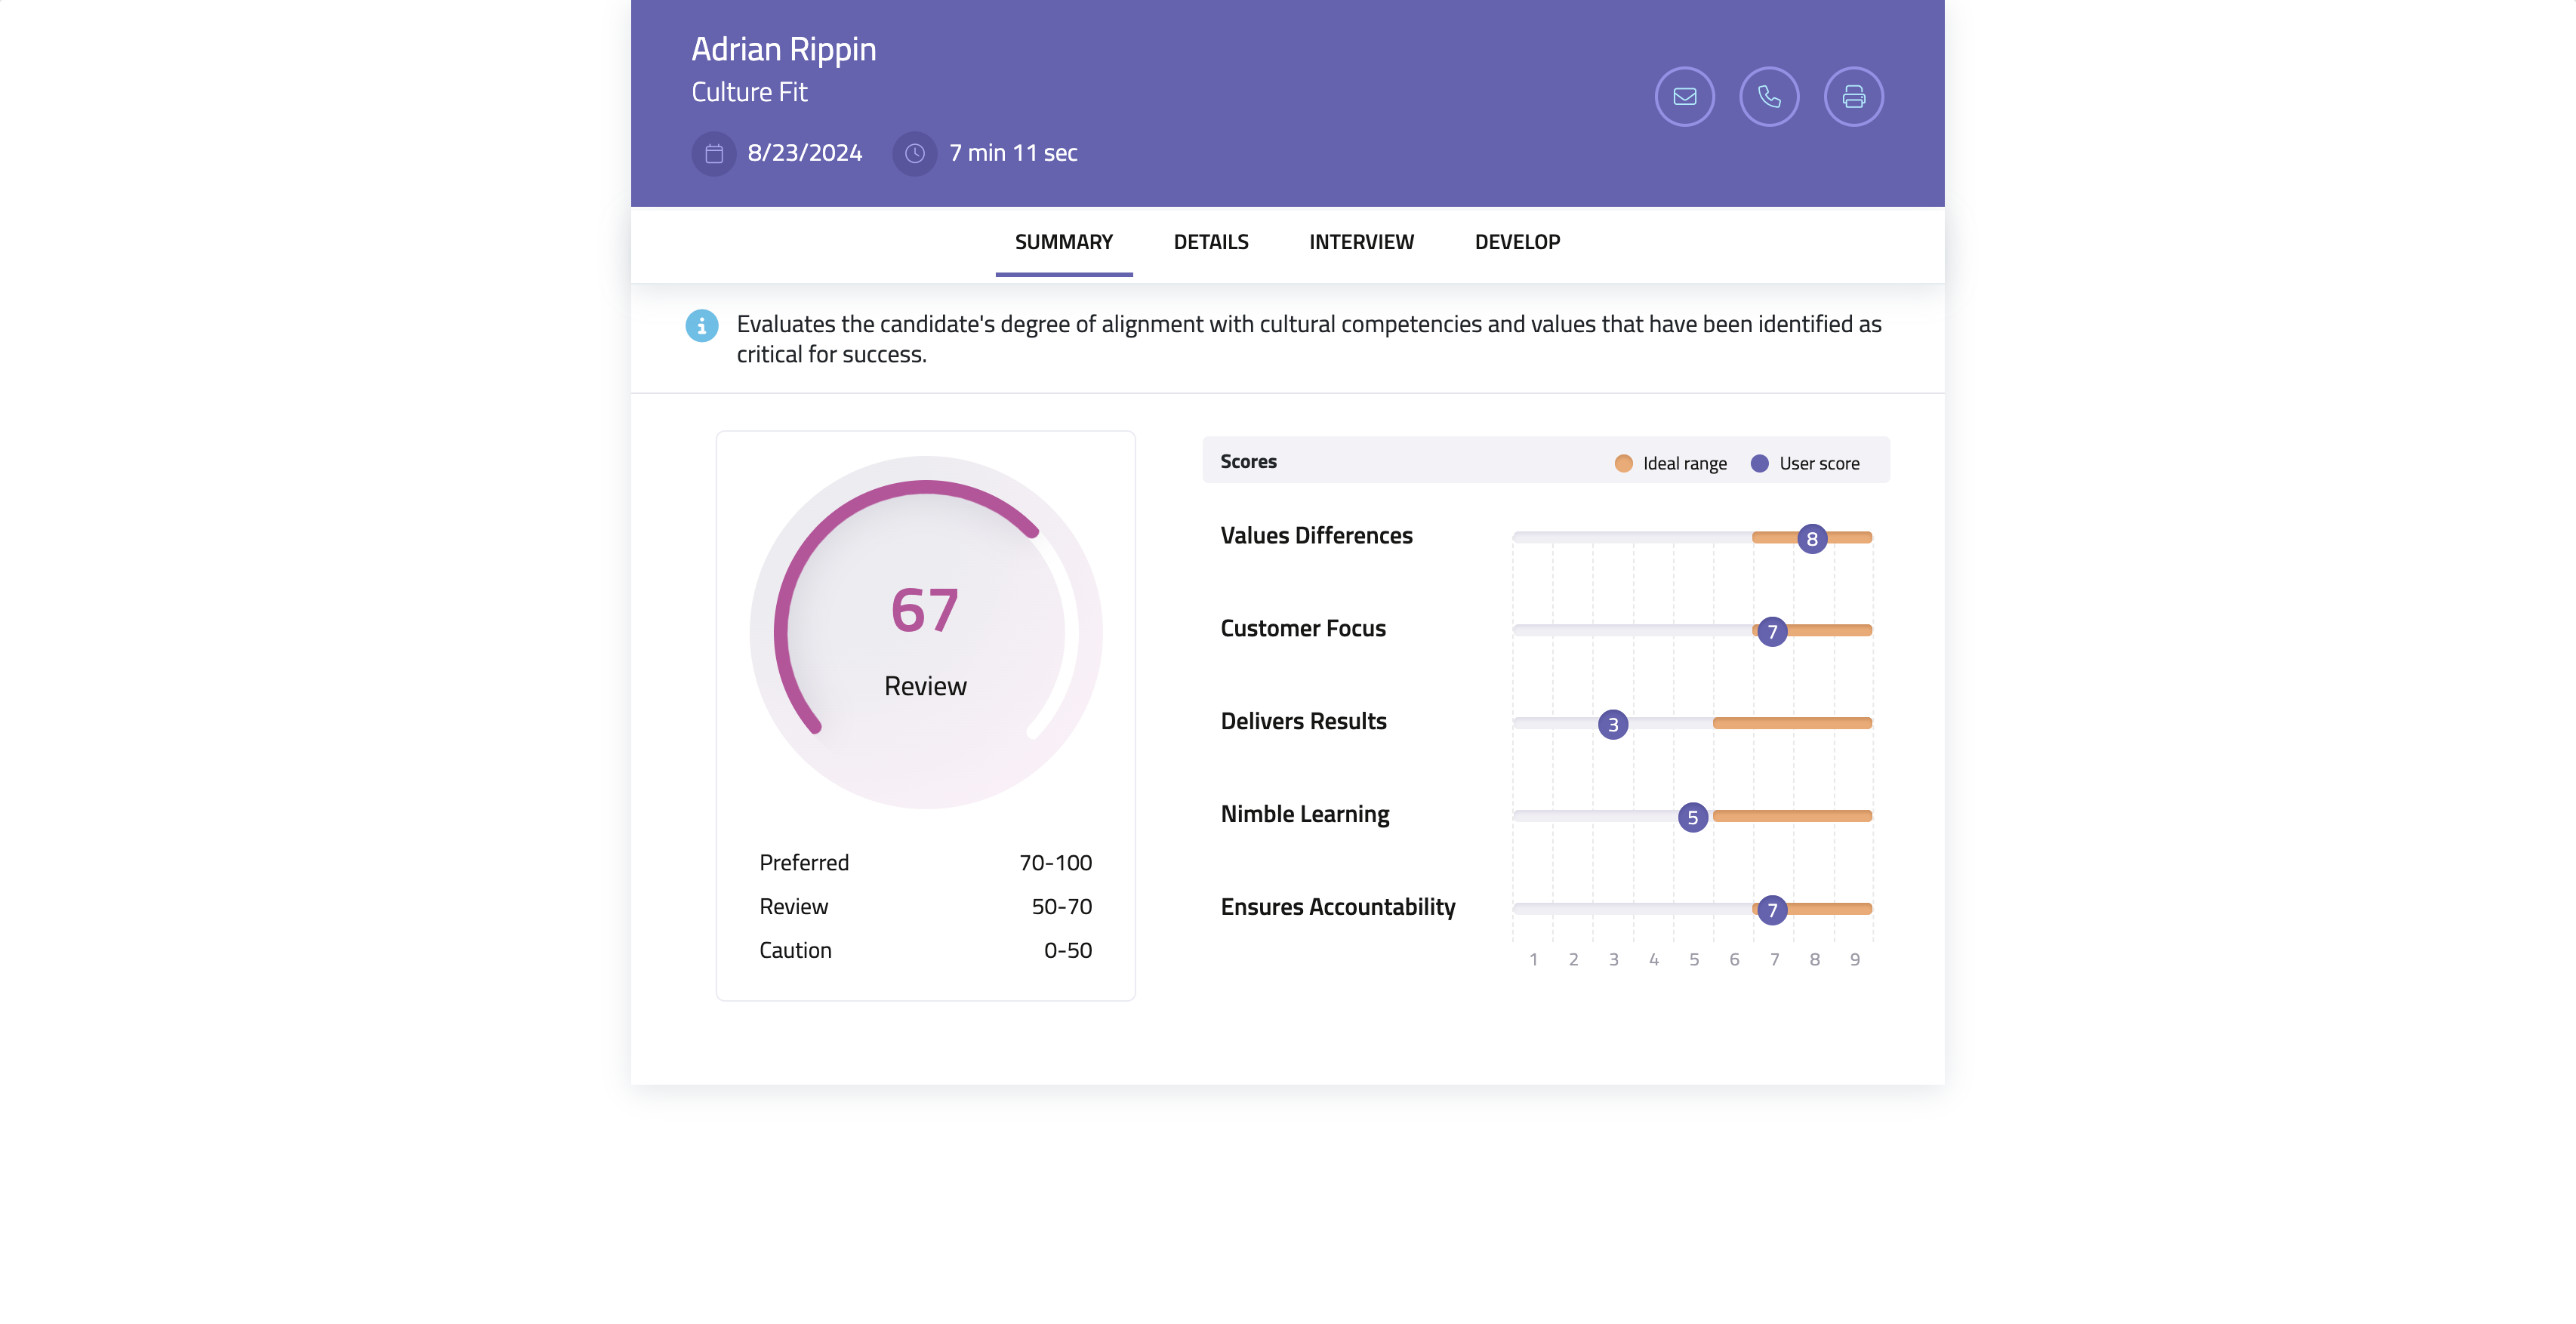This screenshot has width=2576, height=1324.
Task: Click the candidate name Adrian Rippin
Action: coord(783,49)
